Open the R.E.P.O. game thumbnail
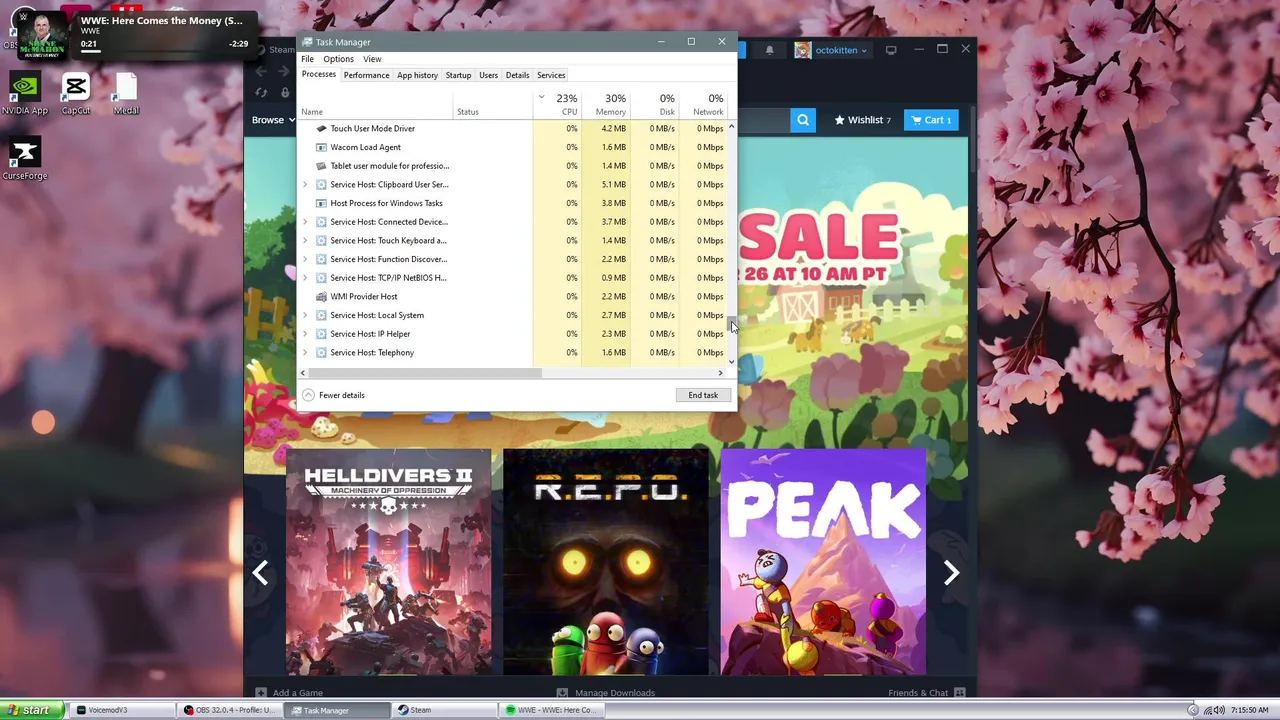1280x720 pixels. (x=606, y=562)
